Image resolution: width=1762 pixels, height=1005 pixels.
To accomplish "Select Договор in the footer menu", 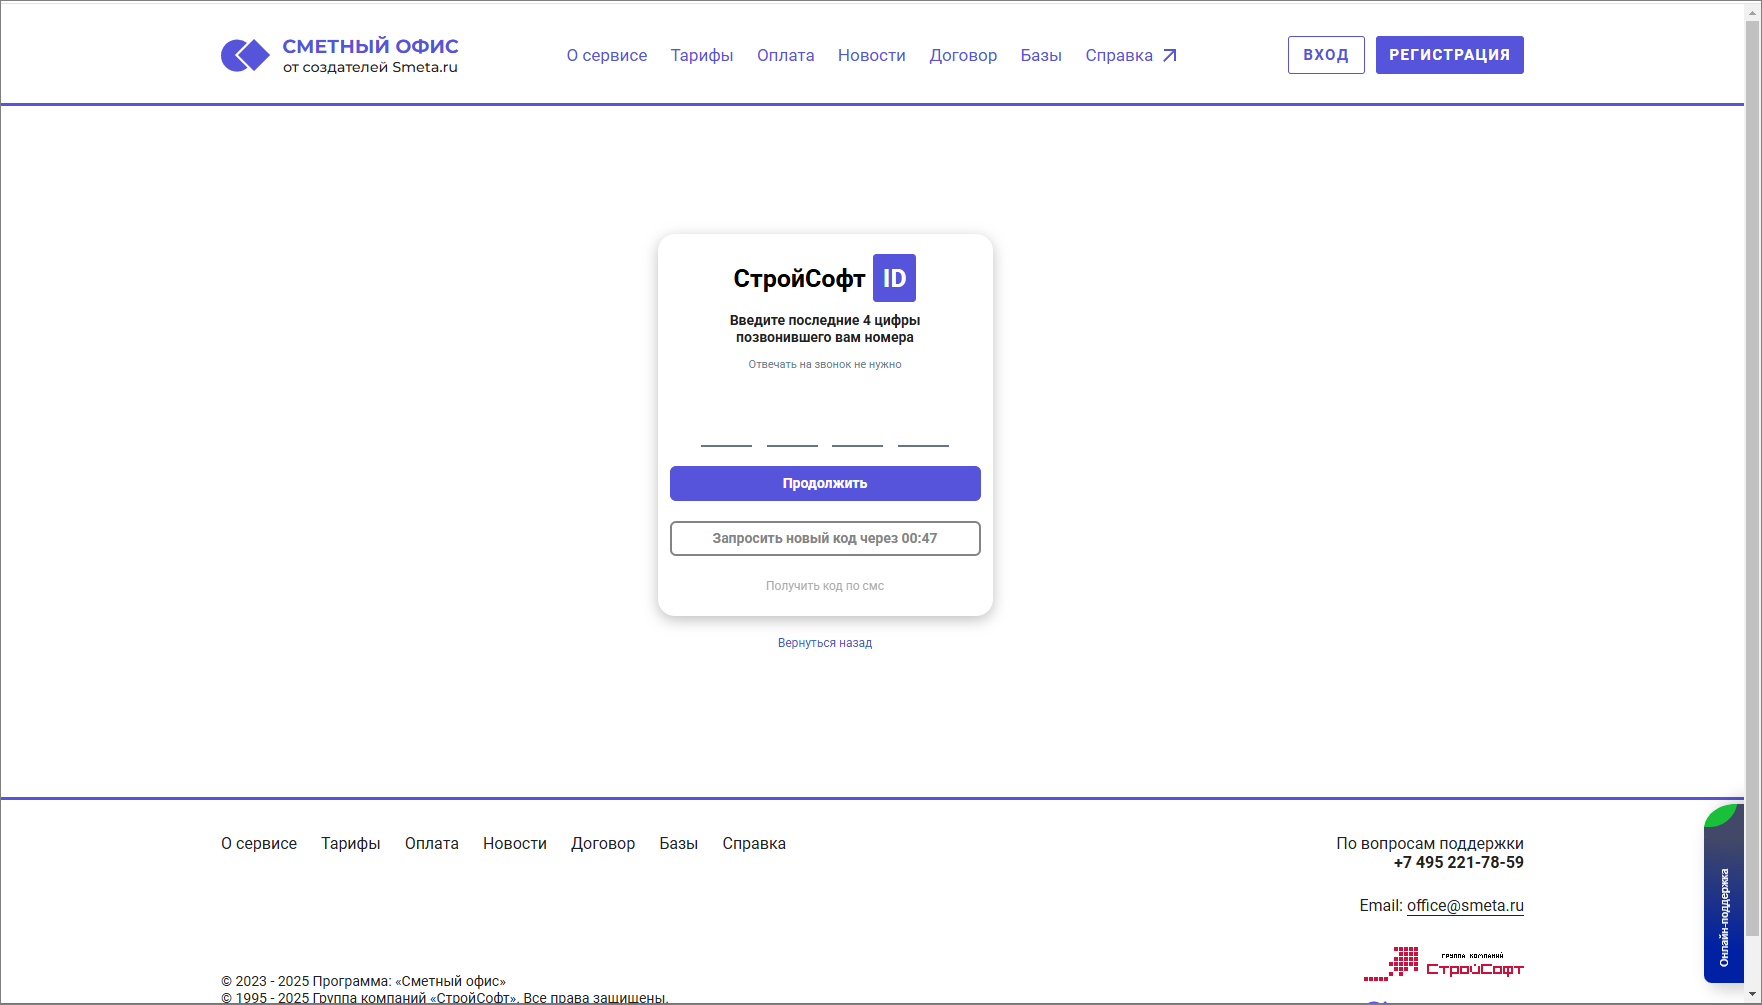I will [603, 843].
